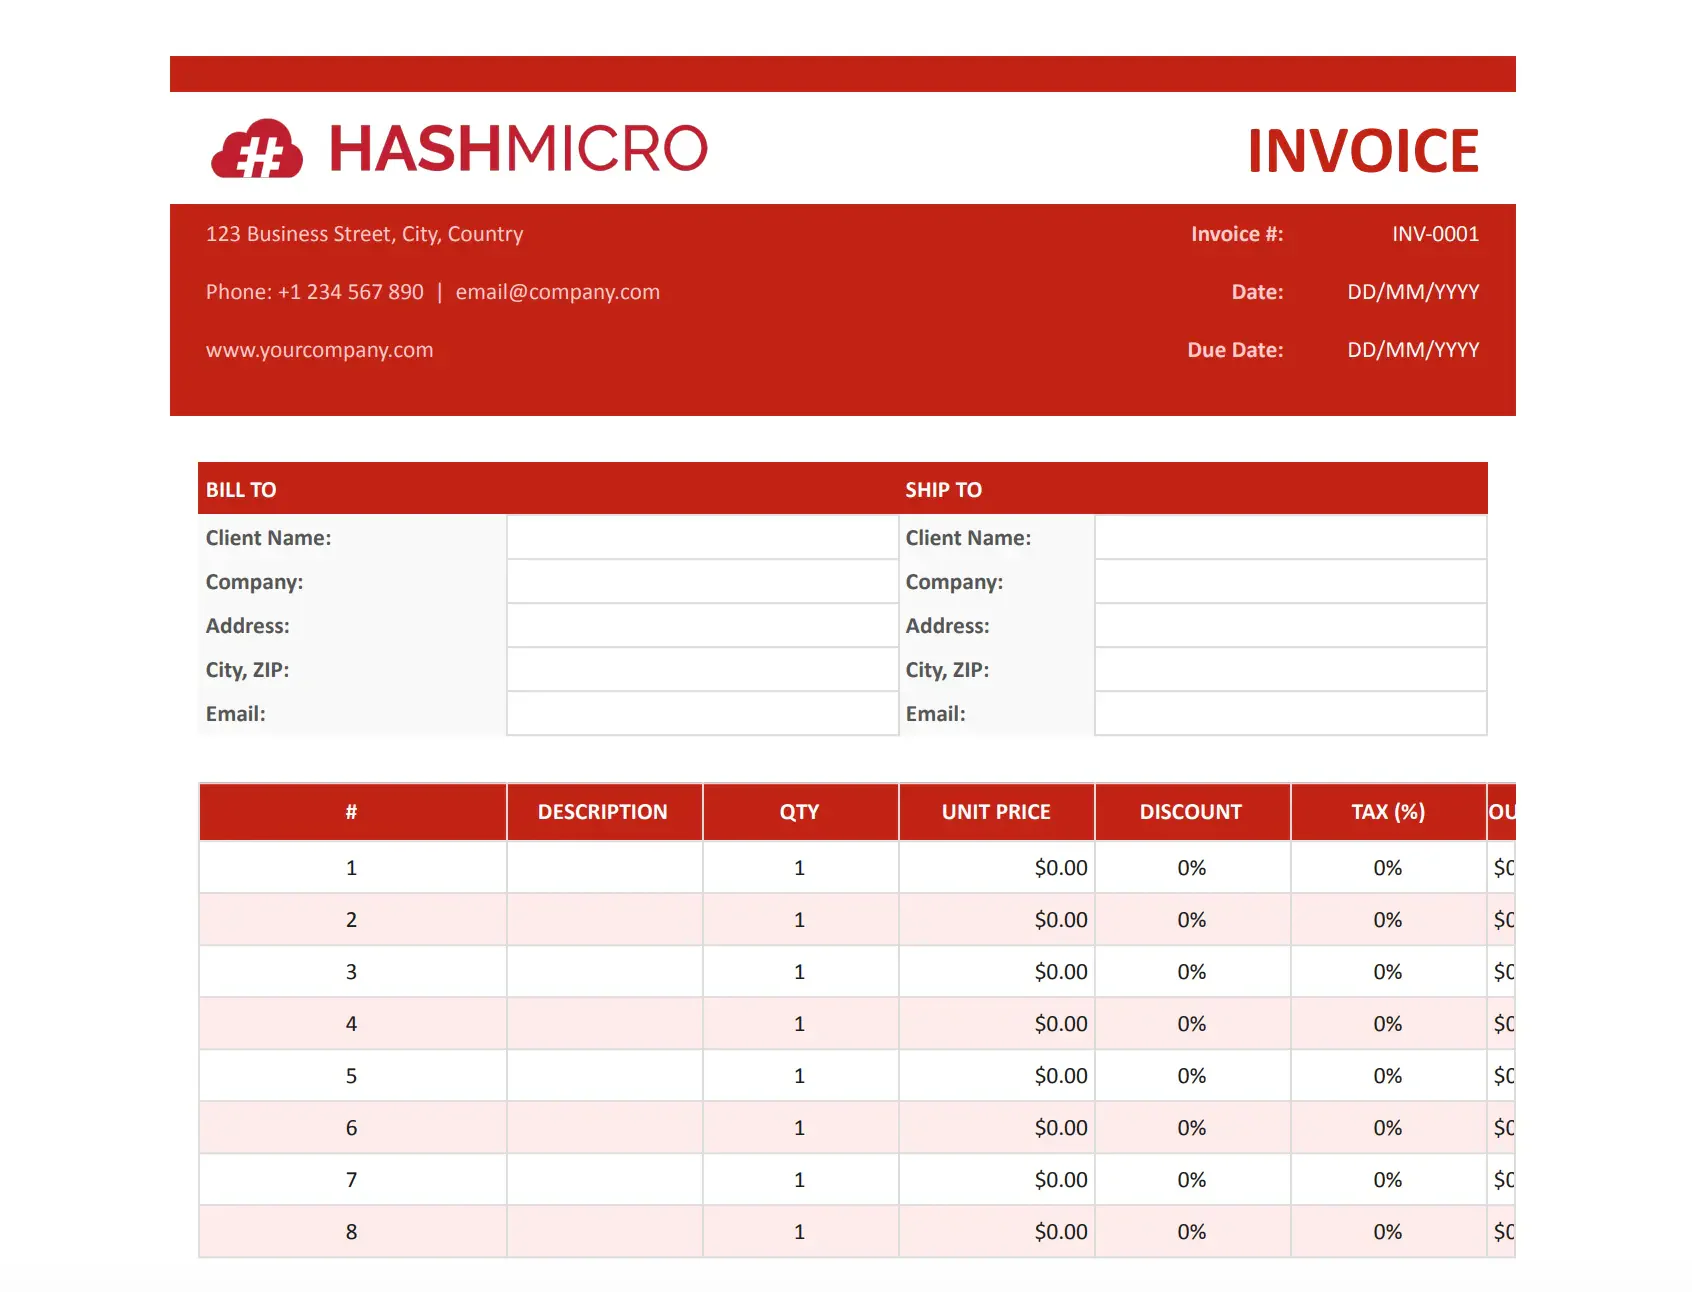Click the UNIT PRICE column header
This screenshot has height=1292, width=1692.
tap(996, 812)
